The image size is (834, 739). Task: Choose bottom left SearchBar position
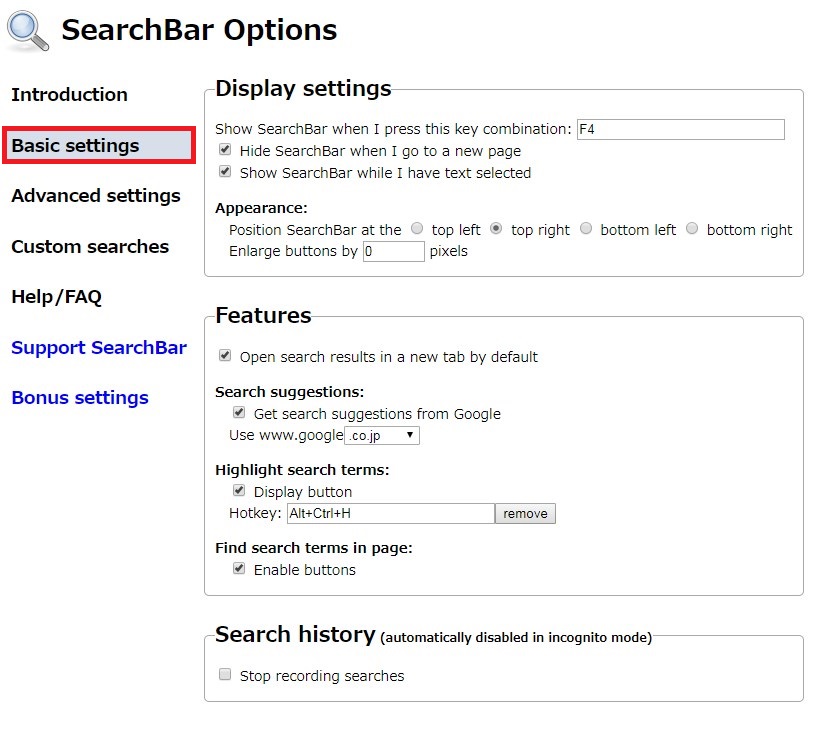click(586, 228)
